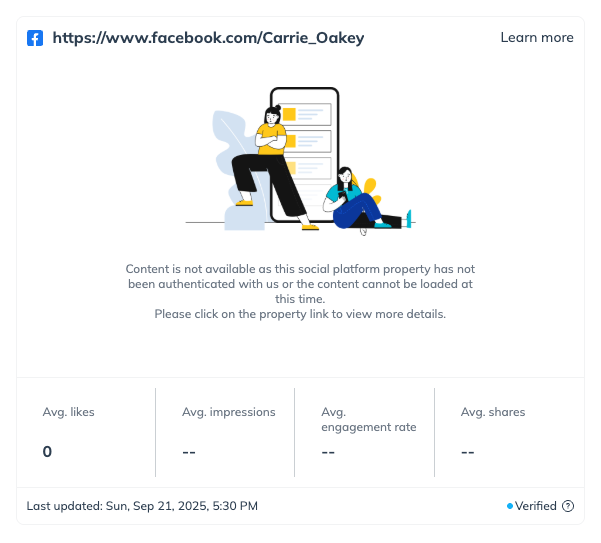Click the blue Verified status dot

(x=510, y=506)
